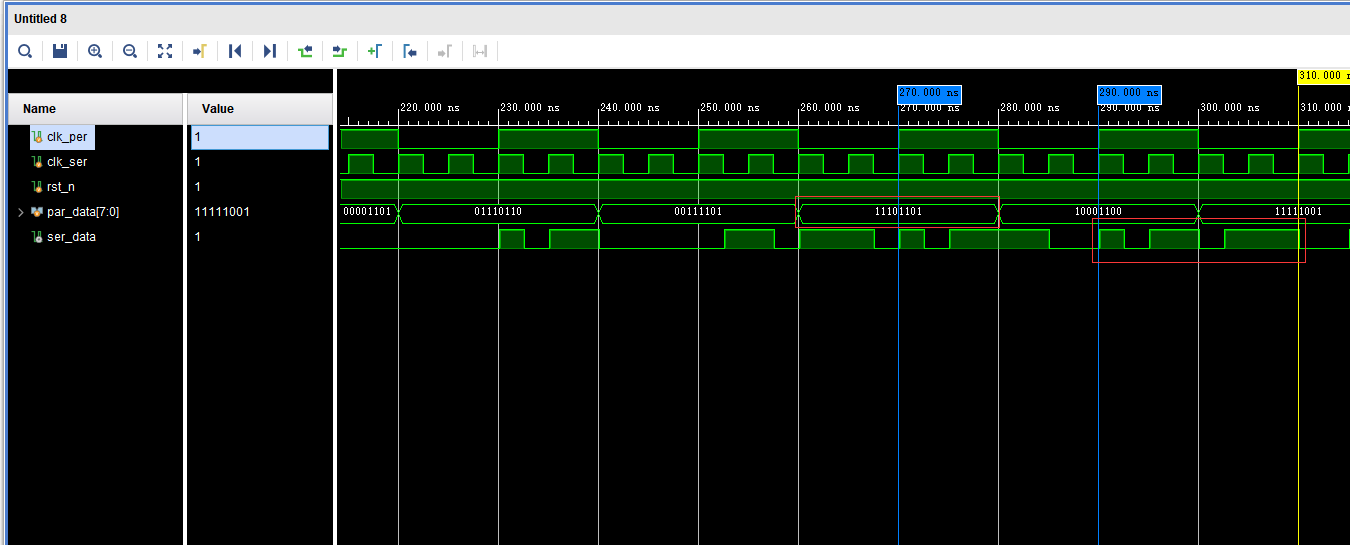
Task: Go to the next marker (greyed)
Action: (444, 51)
